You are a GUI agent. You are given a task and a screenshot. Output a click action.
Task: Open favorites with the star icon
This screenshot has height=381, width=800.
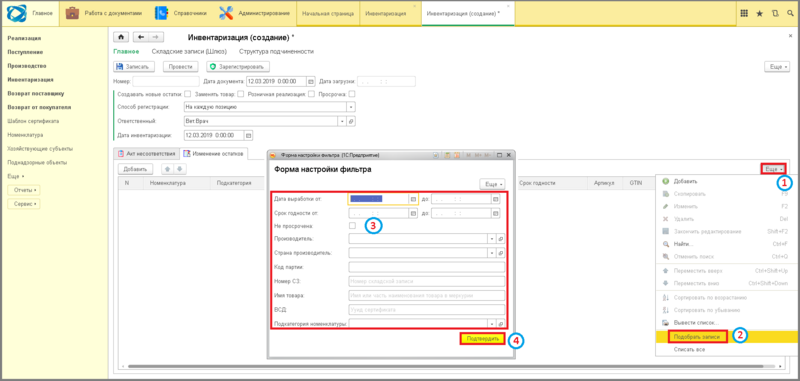click(x=760, y=14)
